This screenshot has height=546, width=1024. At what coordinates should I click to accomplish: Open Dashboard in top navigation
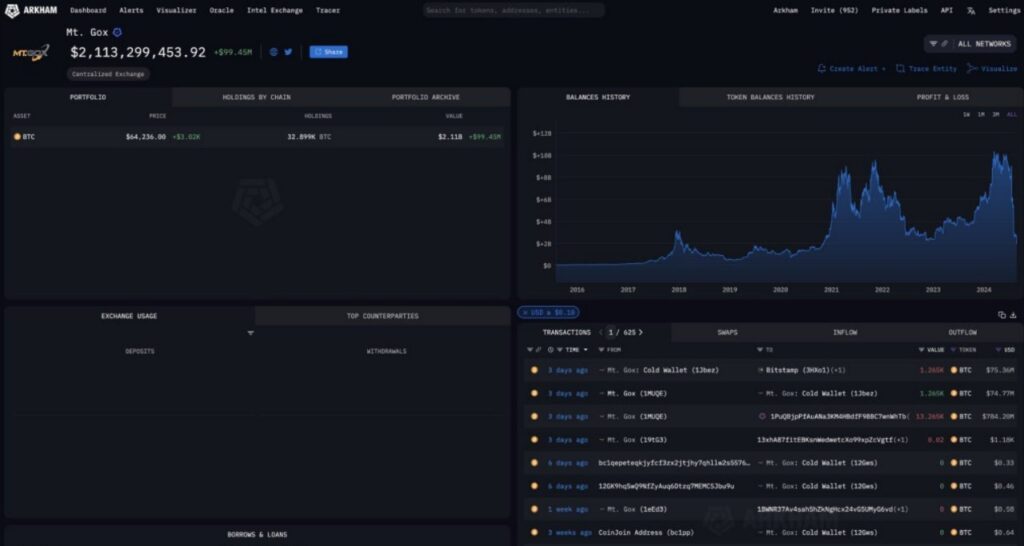point(88,10)
